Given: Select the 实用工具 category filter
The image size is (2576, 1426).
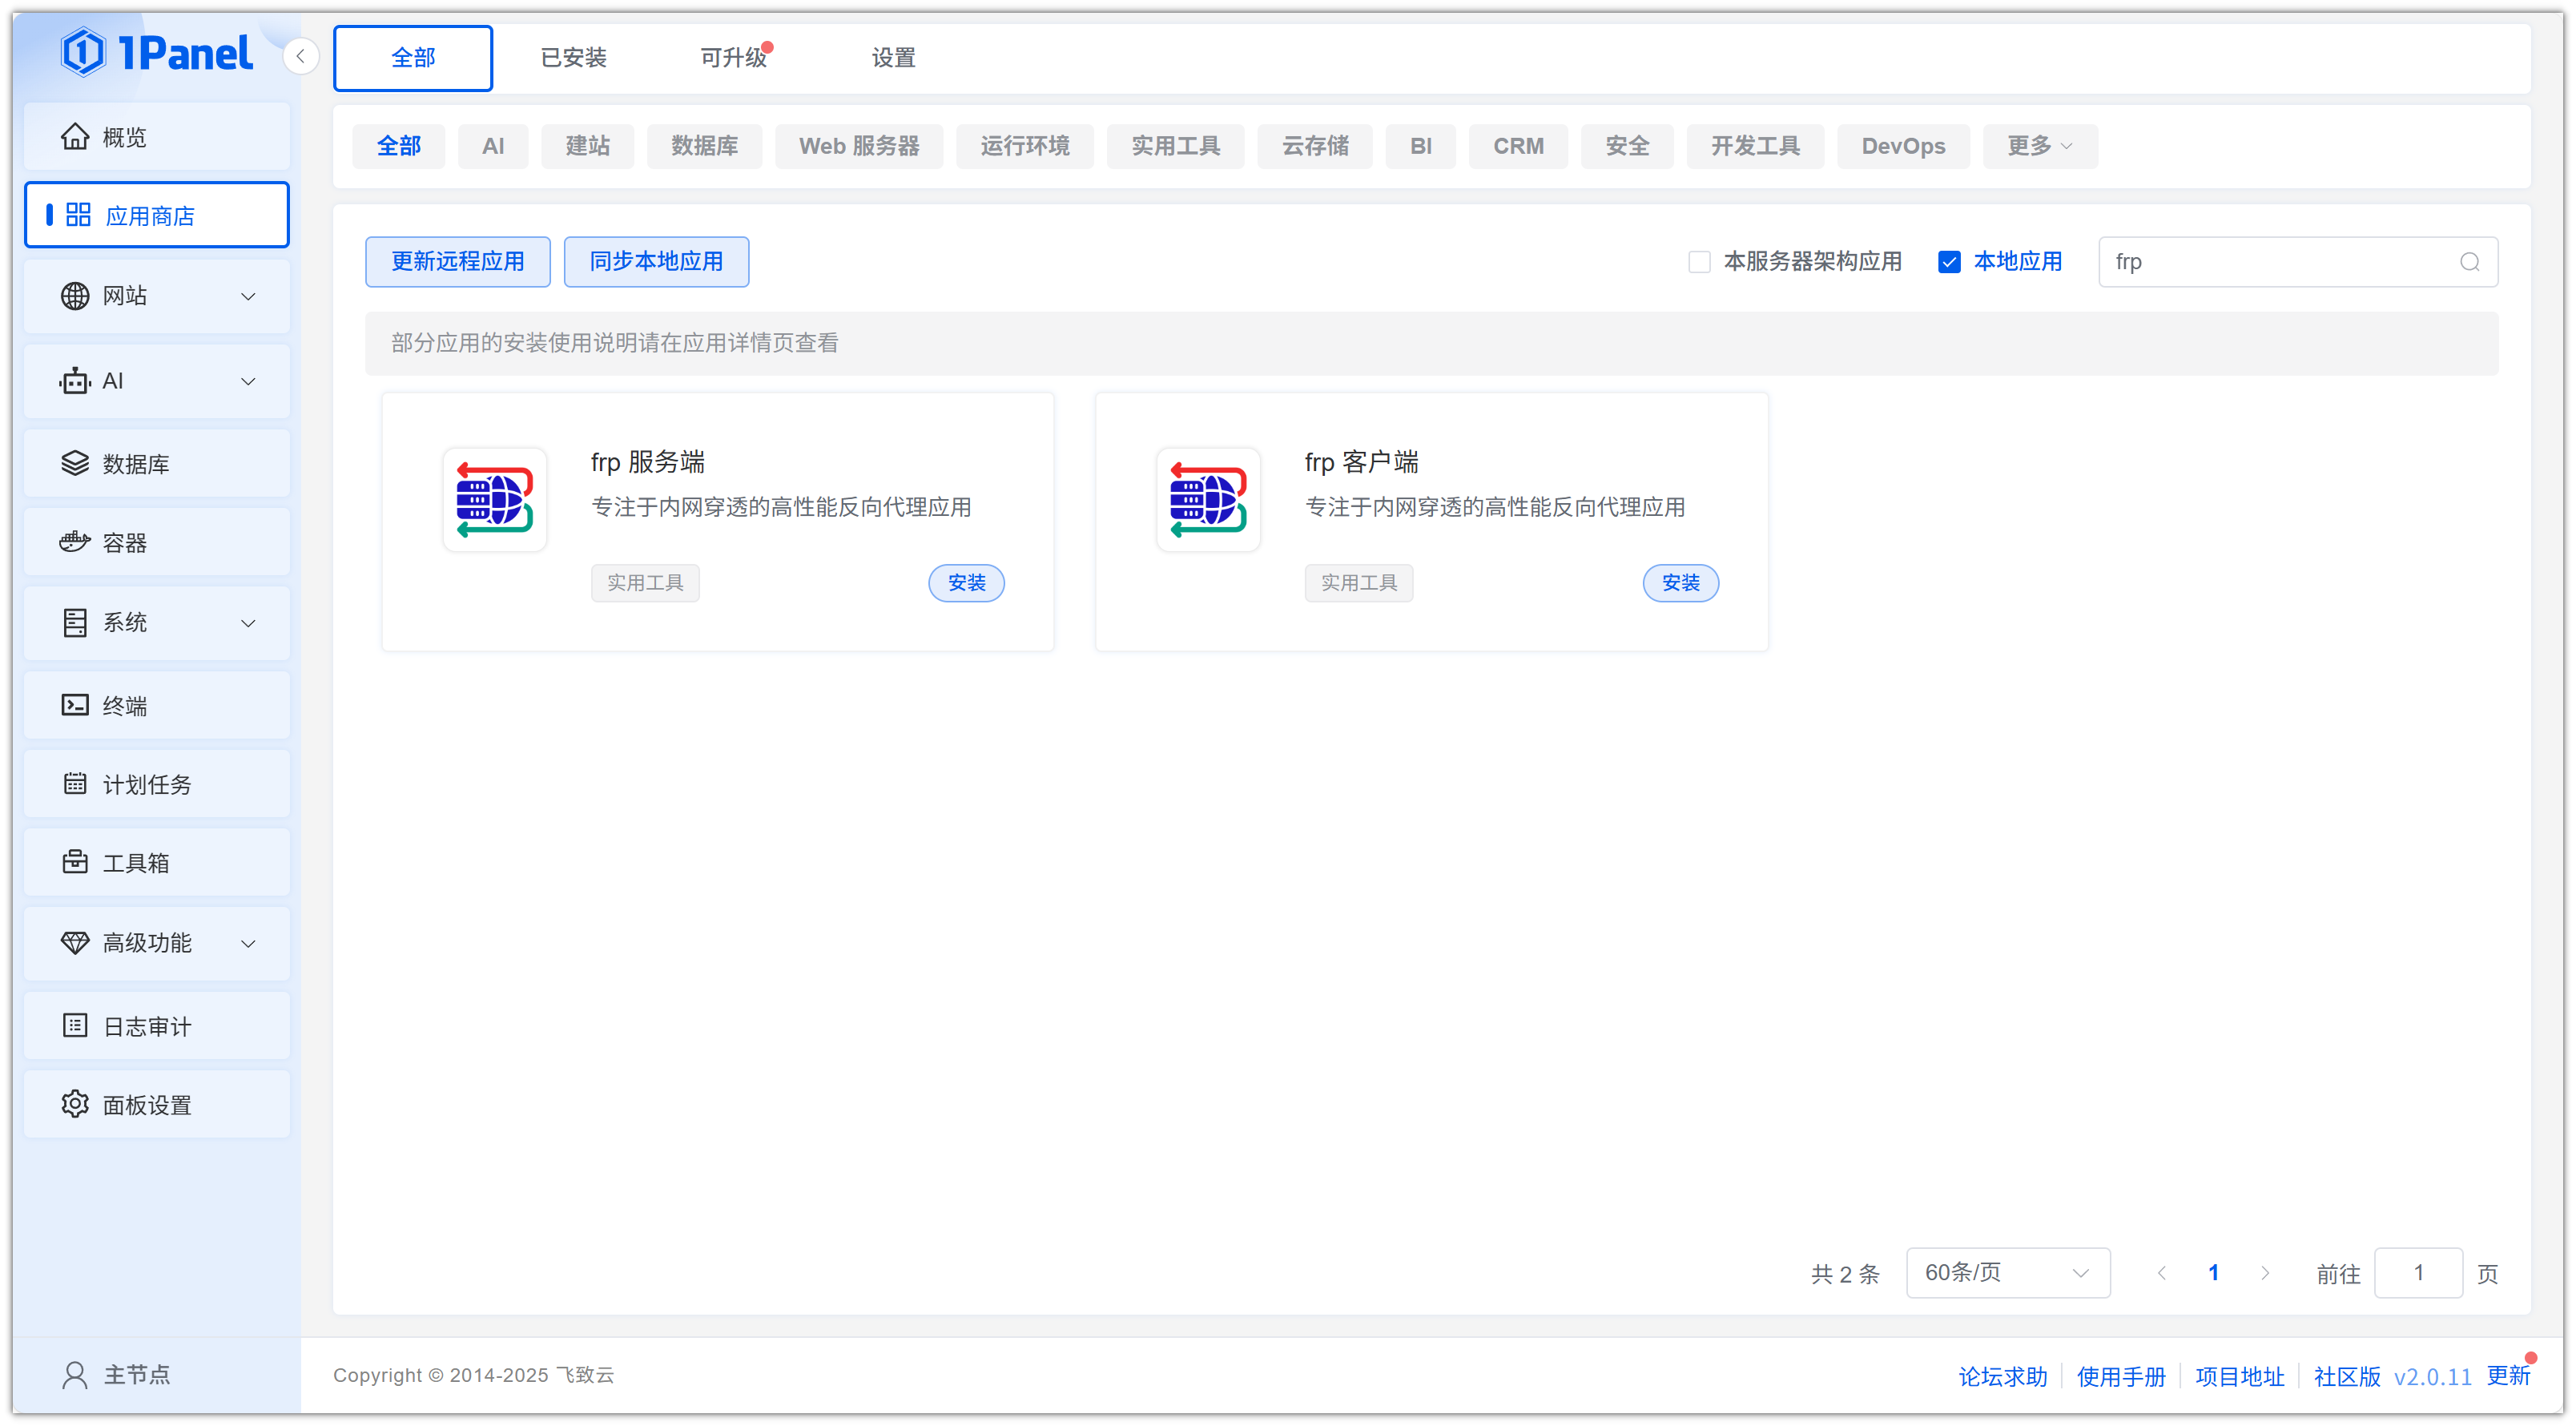Looking at the screenshot, I should point(1174,146).
